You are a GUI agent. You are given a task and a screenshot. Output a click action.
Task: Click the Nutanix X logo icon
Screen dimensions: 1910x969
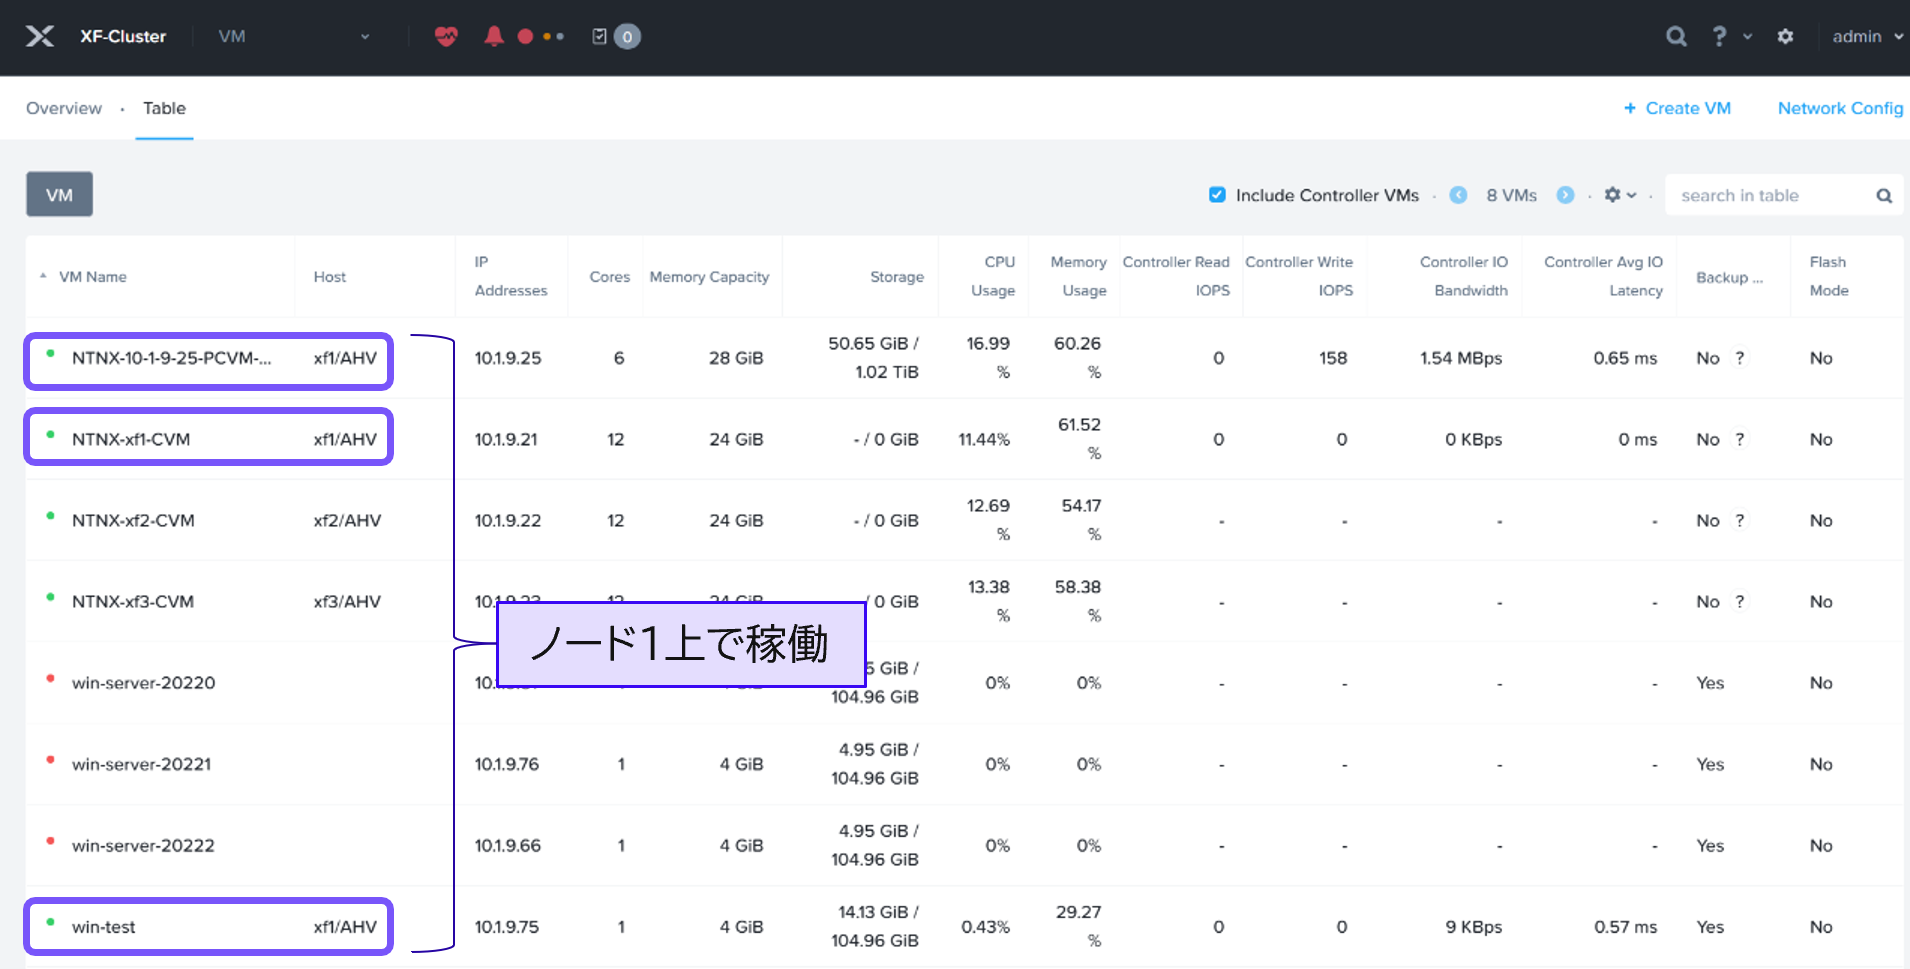tap(40, 37)
